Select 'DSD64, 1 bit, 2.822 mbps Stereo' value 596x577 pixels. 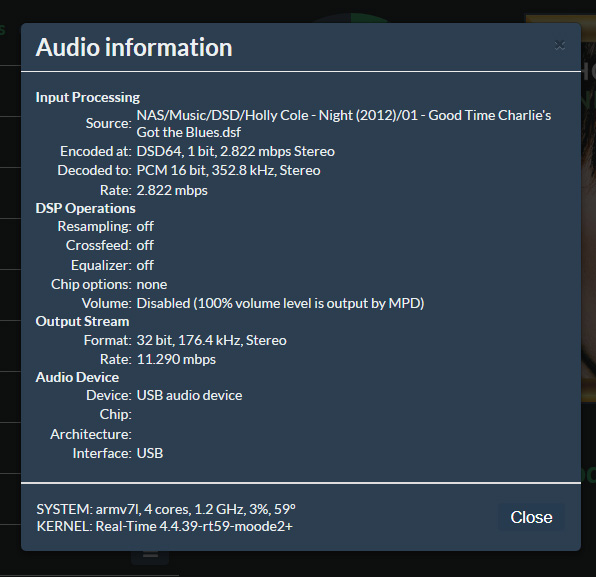(x=235, y=151)
